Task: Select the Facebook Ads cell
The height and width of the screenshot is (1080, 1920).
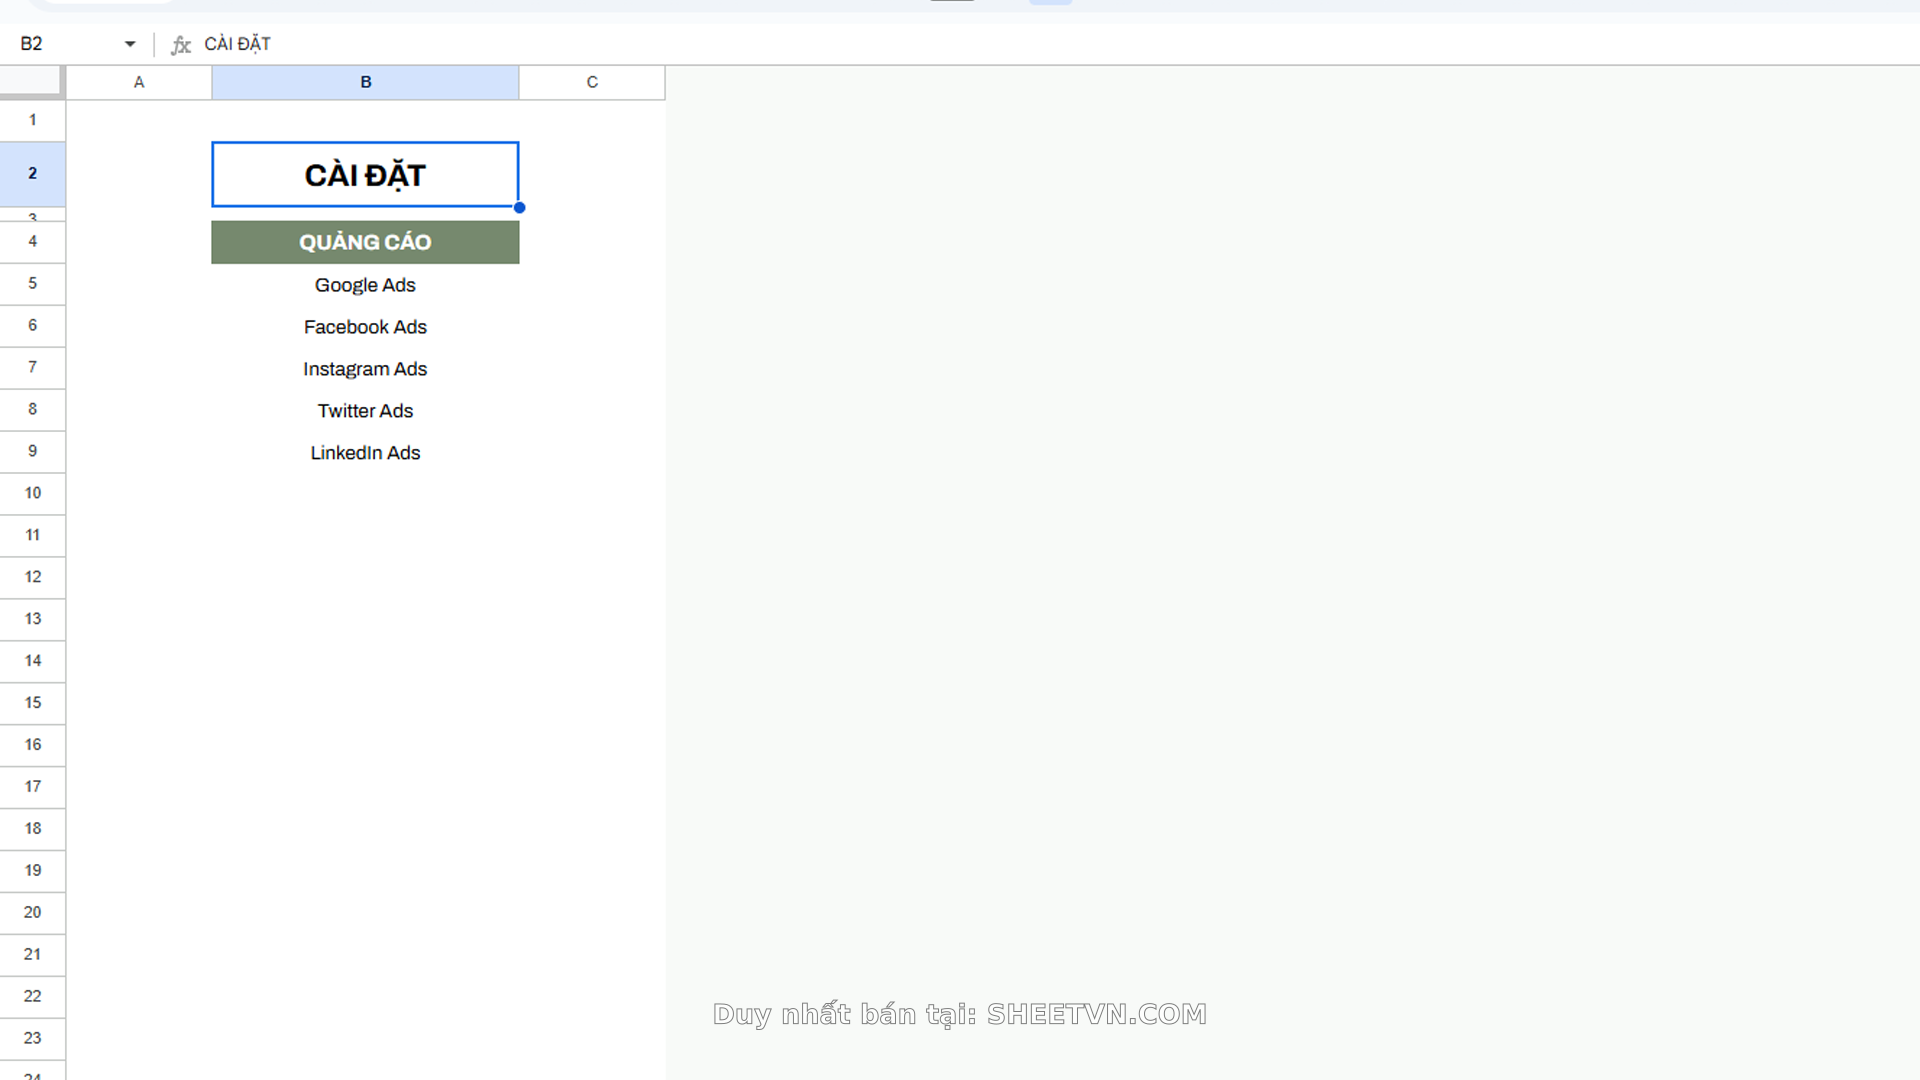Action: pyautogui.click(x=365, y=327)
